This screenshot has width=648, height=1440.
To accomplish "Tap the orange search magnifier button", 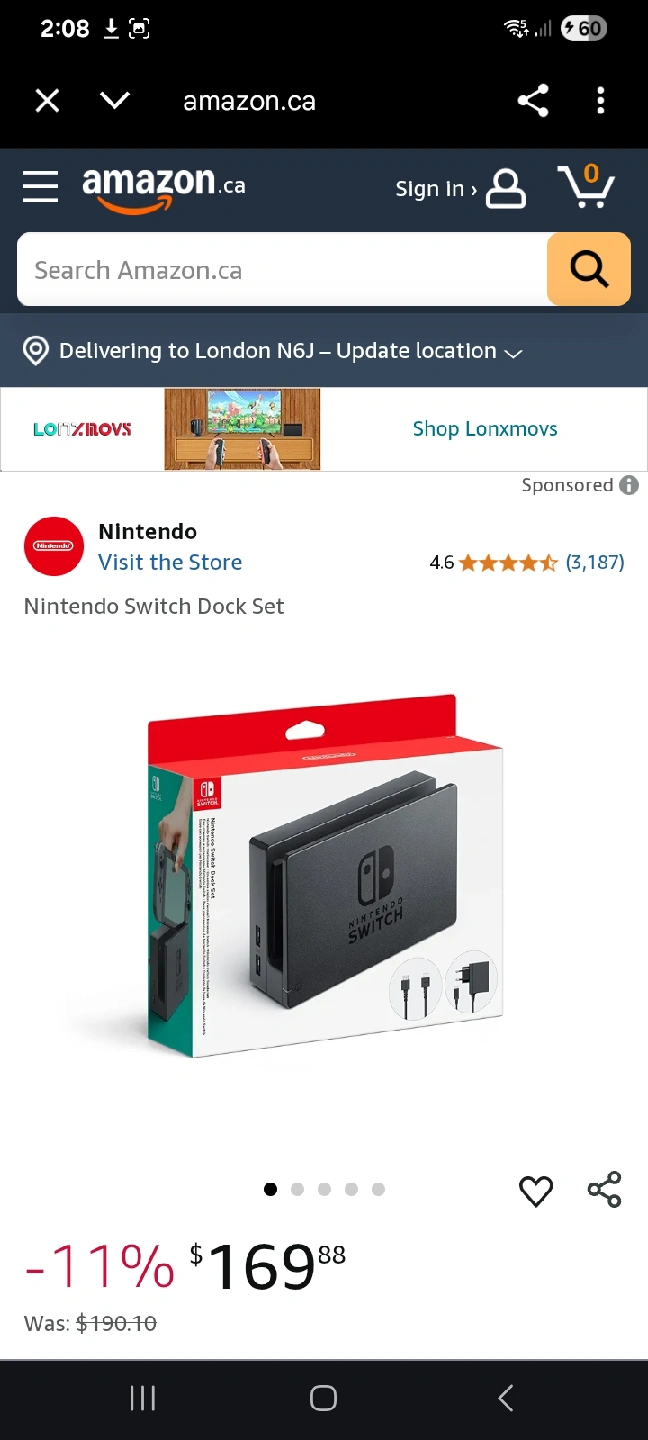I will [589, 269].
